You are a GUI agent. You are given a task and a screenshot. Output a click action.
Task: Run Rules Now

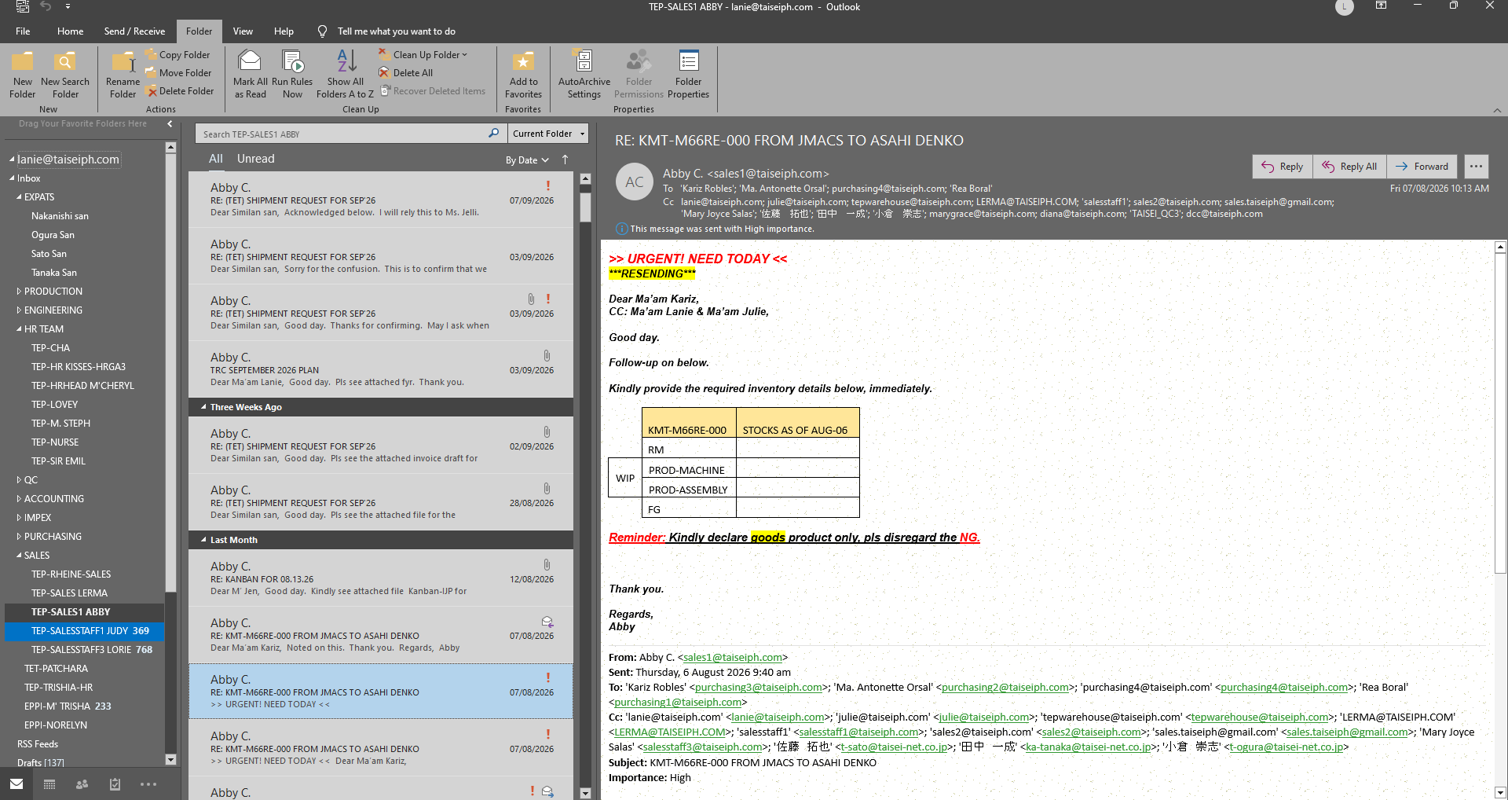(x=292, y=75)
